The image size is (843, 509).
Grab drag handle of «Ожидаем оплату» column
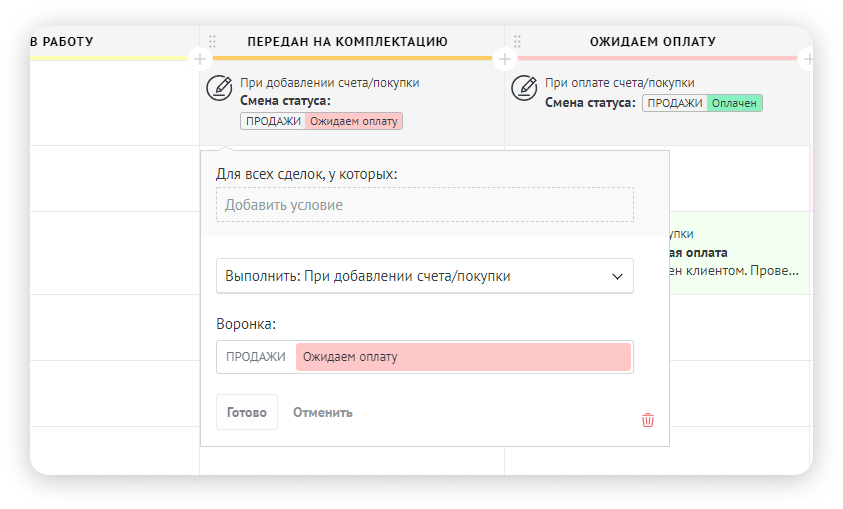tap(517, 42)
